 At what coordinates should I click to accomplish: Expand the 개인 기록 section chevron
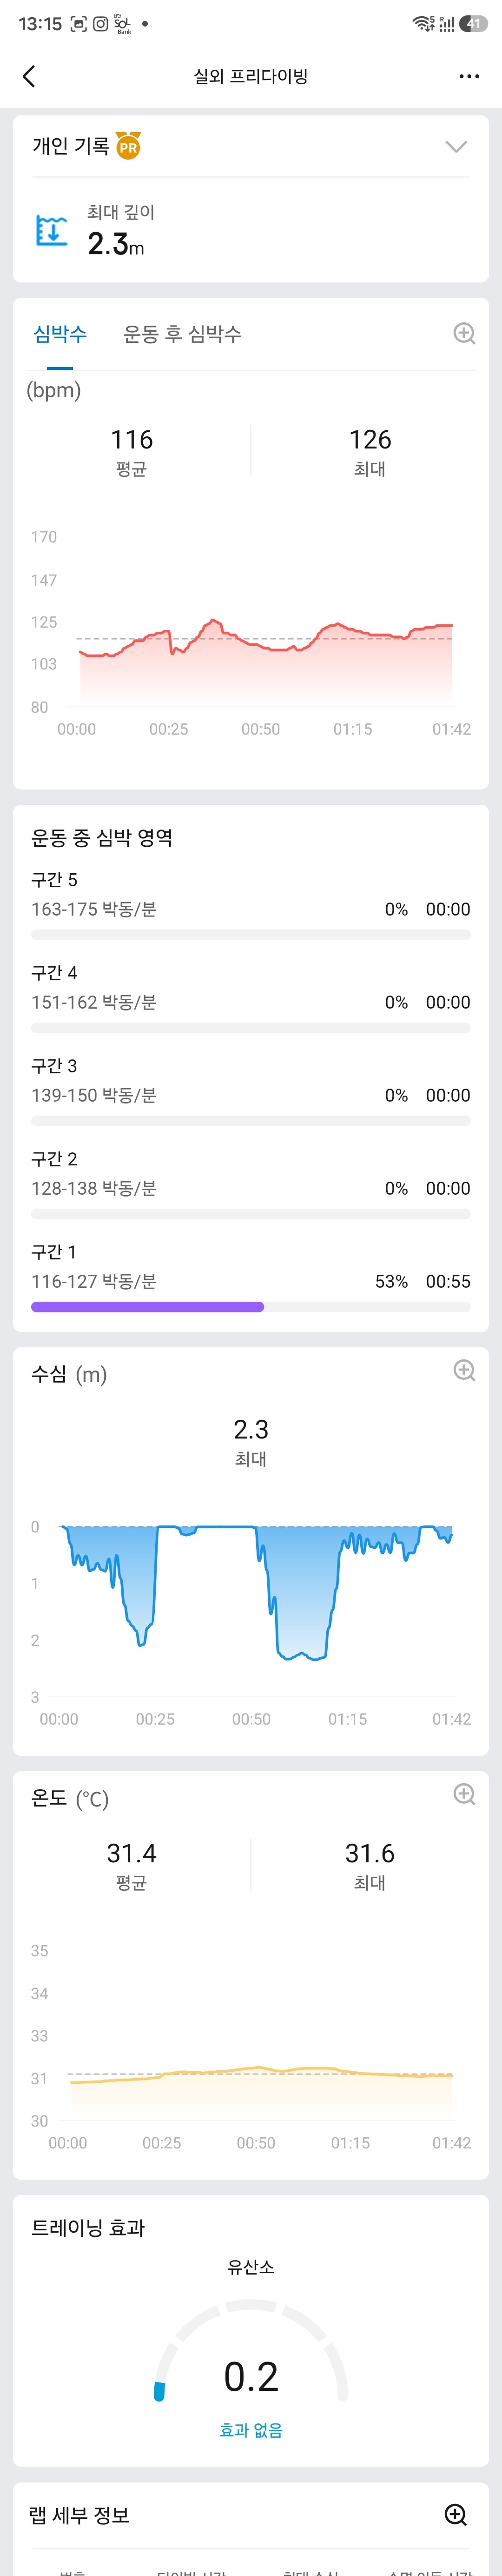(456, 147)
